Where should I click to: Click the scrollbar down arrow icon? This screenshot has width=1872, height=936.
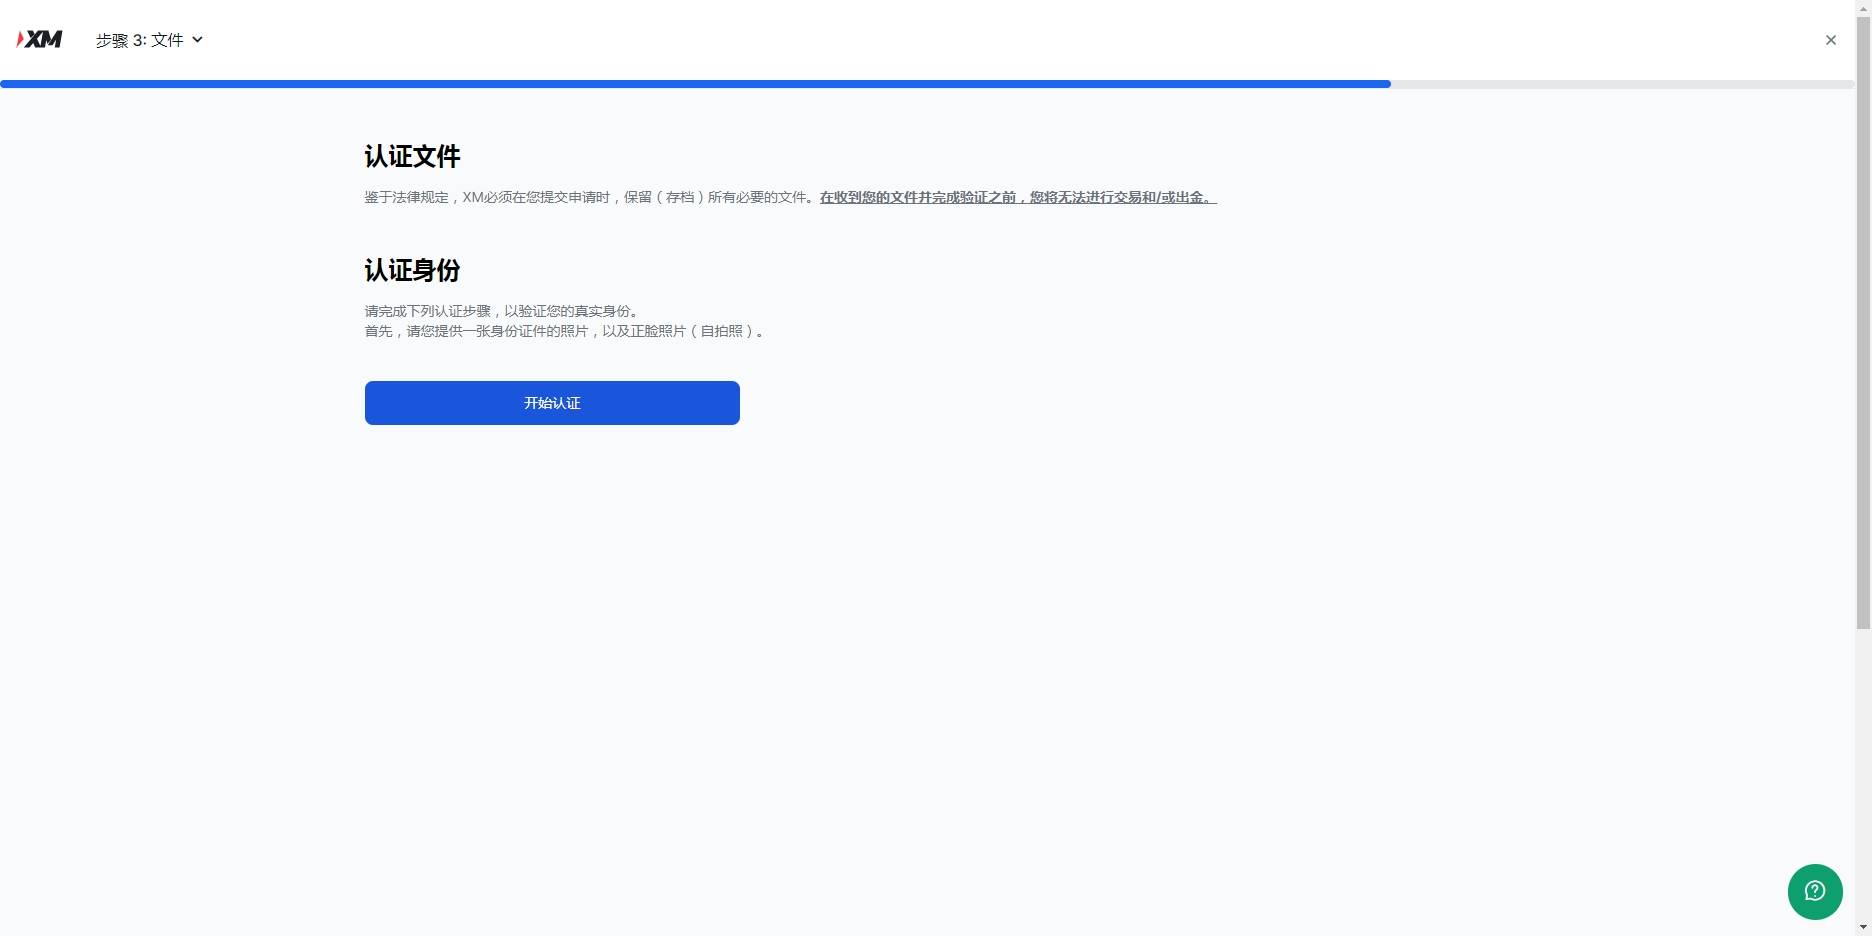[x=1863, y=928]
